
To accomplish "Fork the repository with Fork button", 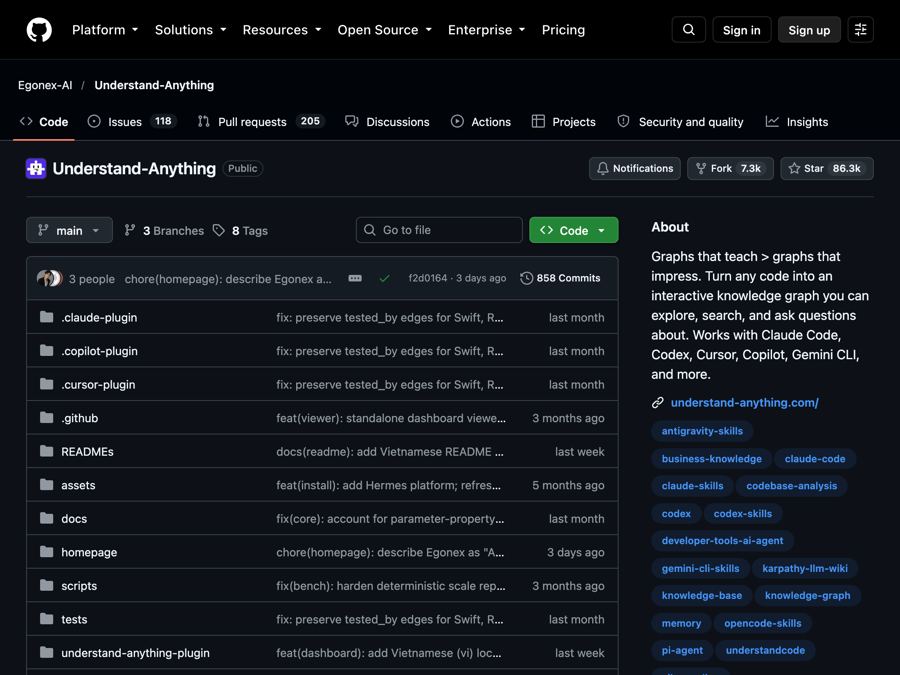I will pyautogui.click(x=730, y=169).
